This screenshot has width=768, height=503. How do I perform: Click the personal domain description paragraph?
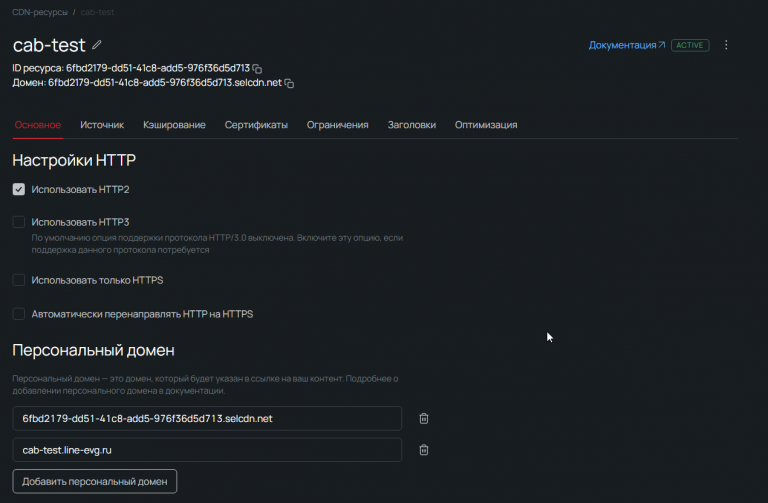pos(205,384)
